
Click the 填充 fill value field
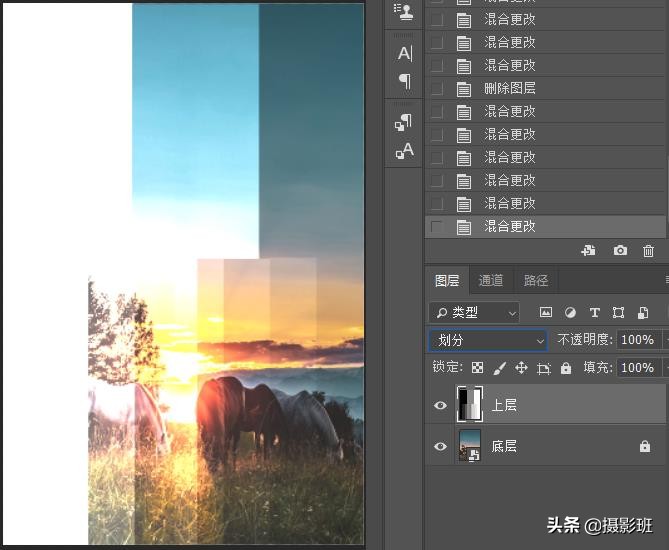[x=637, y=367]
